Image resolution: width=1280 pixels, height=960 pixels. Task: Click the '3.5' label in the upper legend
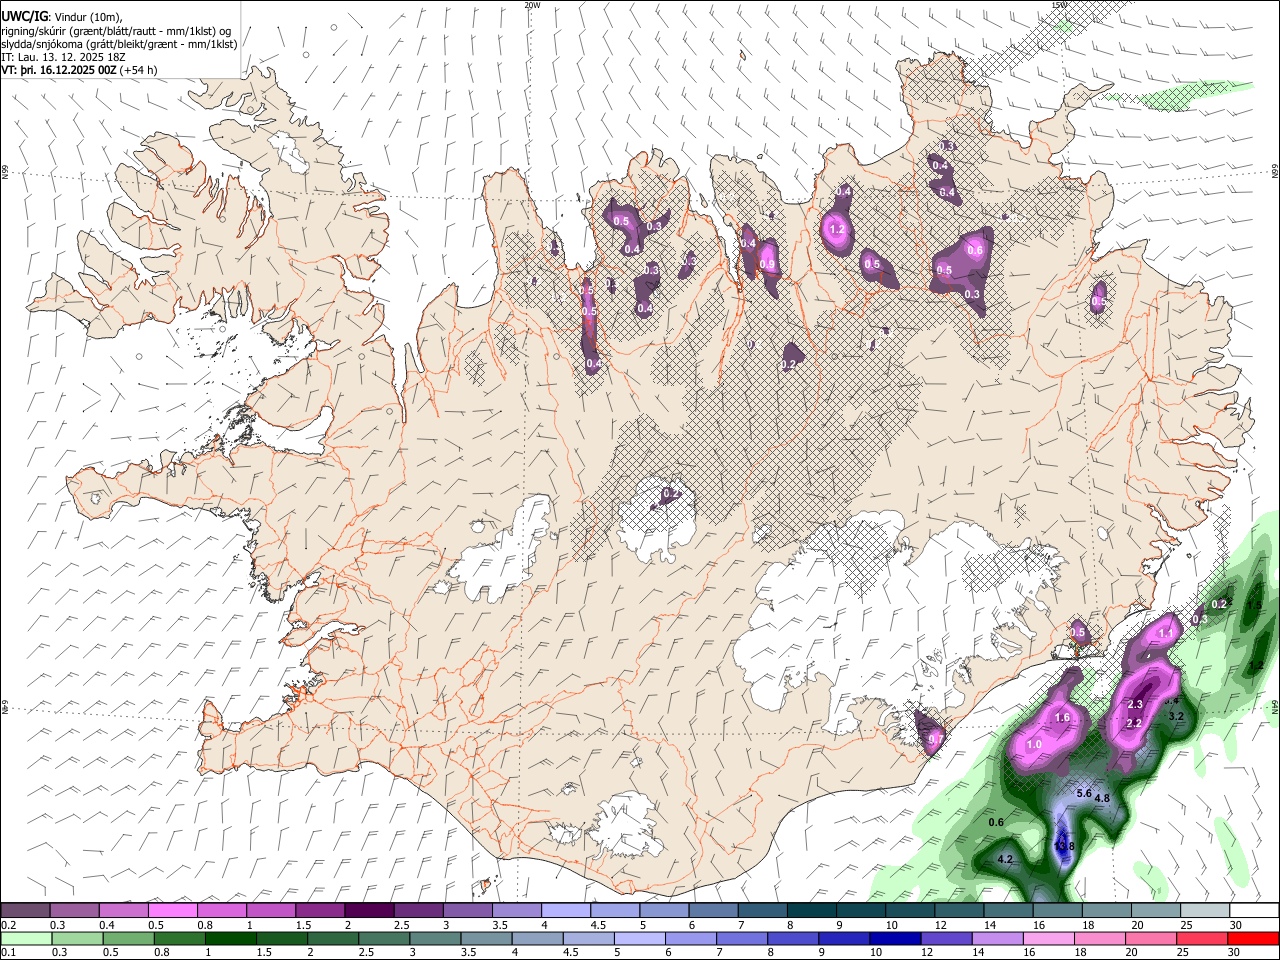pos(499,925)
